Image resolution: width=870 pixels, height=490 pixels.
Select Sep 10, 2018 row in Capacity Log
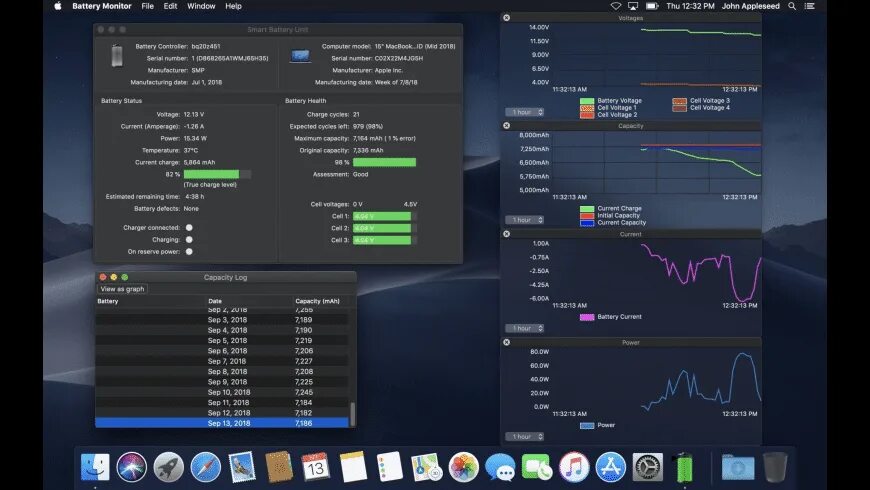pyautogui.click(x=222, y=392)
